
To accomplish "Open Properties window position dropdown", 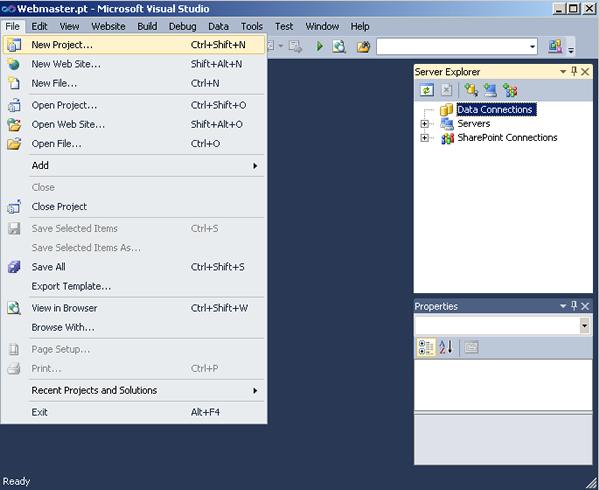I will coord(563,306).
